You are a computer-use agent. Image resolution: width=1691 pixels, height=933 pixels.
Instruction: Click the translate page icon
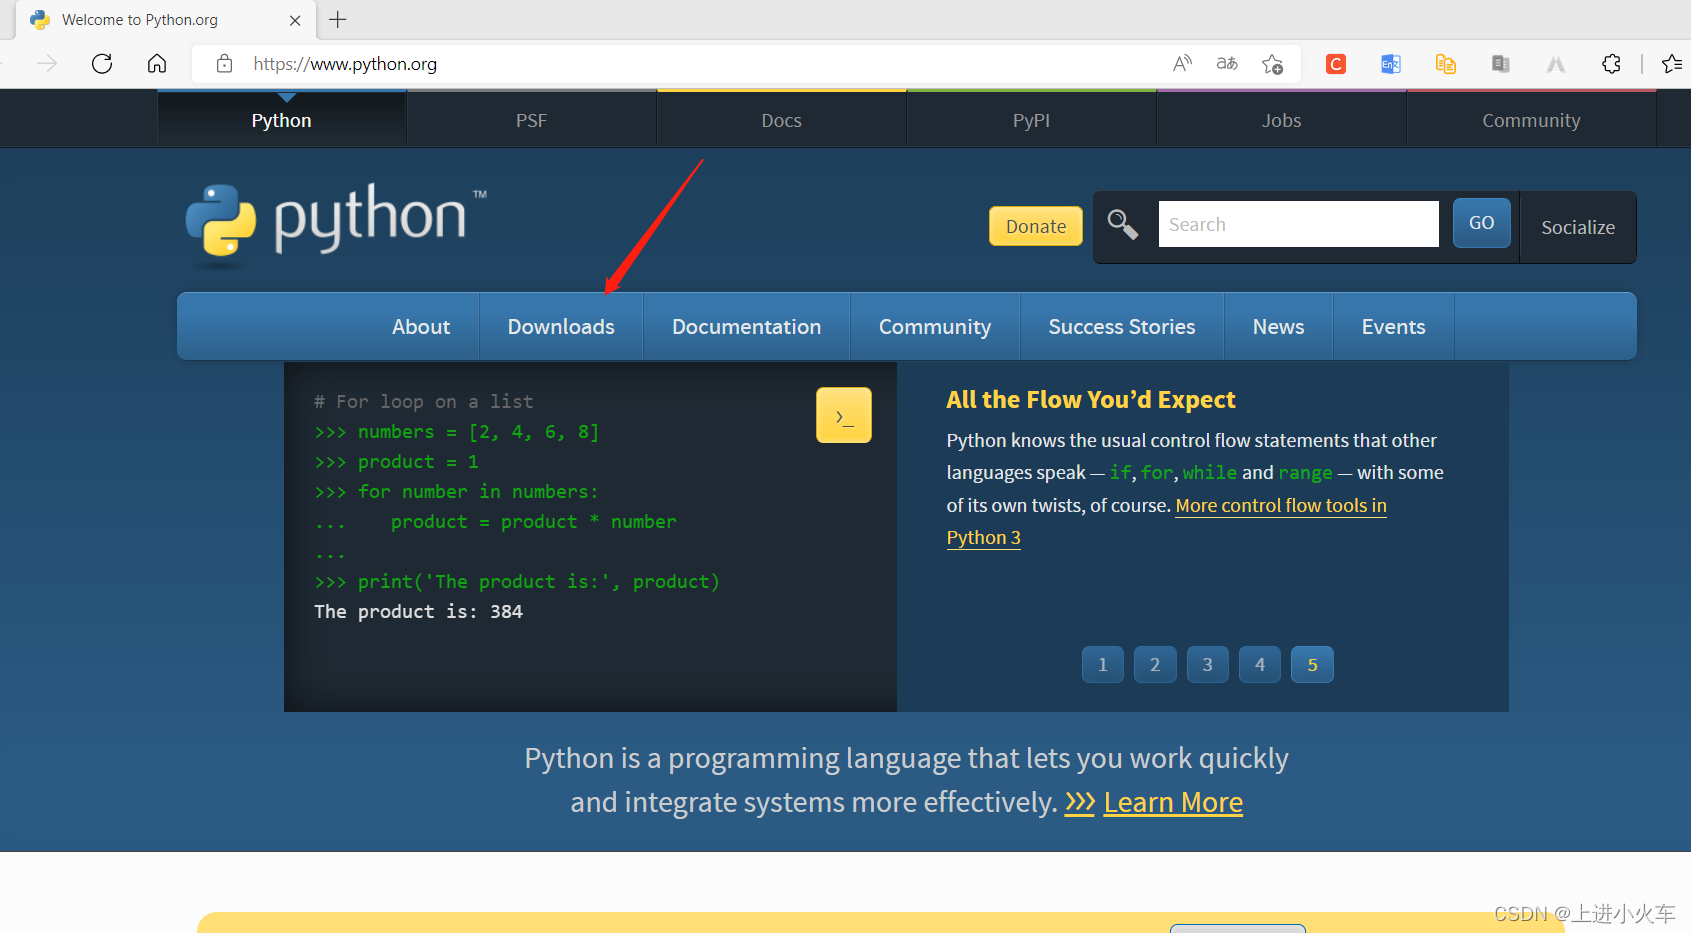(1227, 64)
